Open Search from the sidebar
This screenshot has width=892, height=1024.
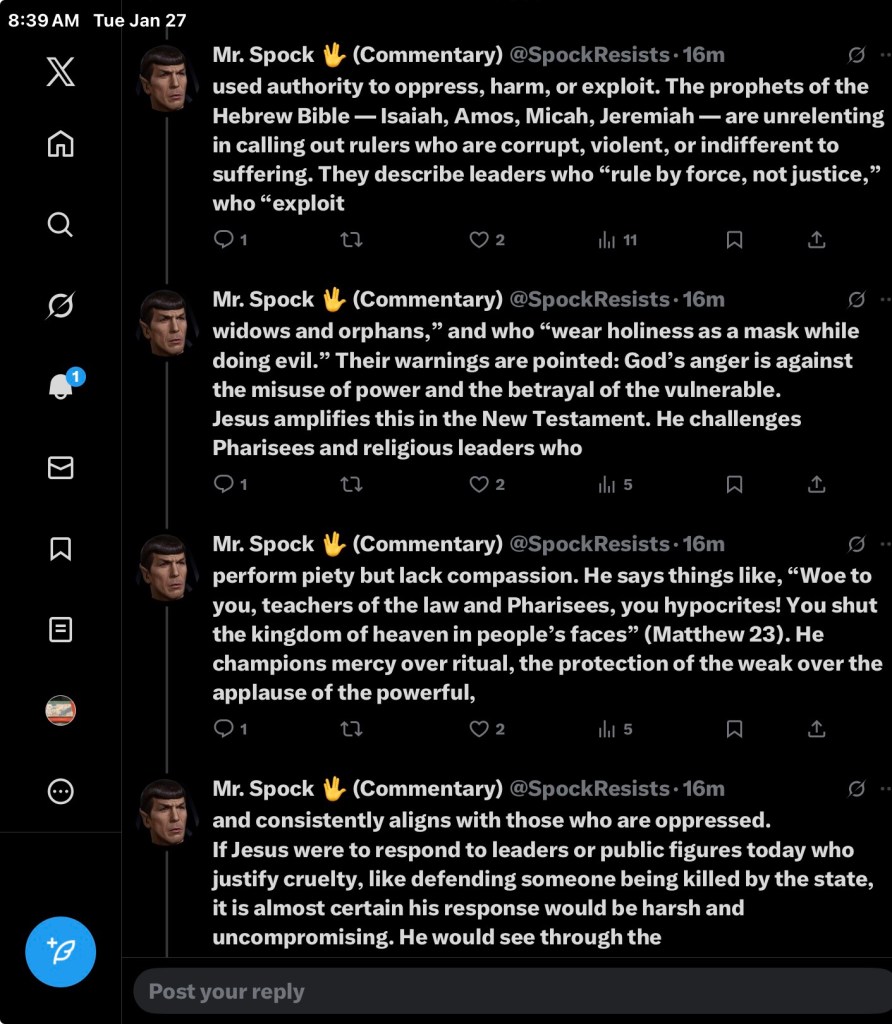[60, 225]
